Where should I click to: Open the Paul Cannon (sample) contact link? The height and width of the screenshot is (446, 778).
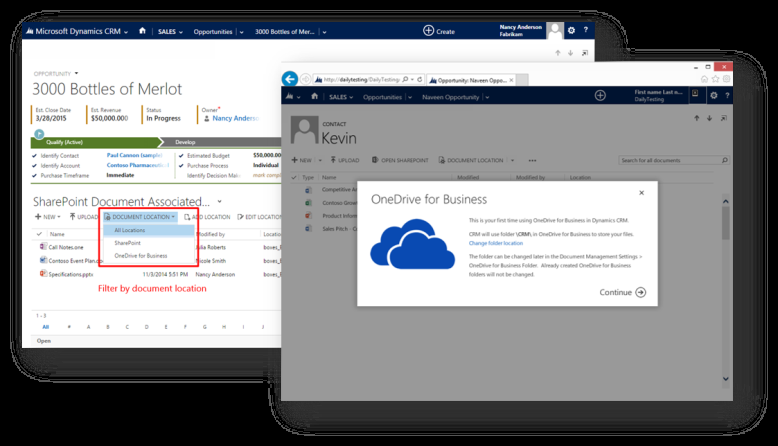[x=134, y=155]
